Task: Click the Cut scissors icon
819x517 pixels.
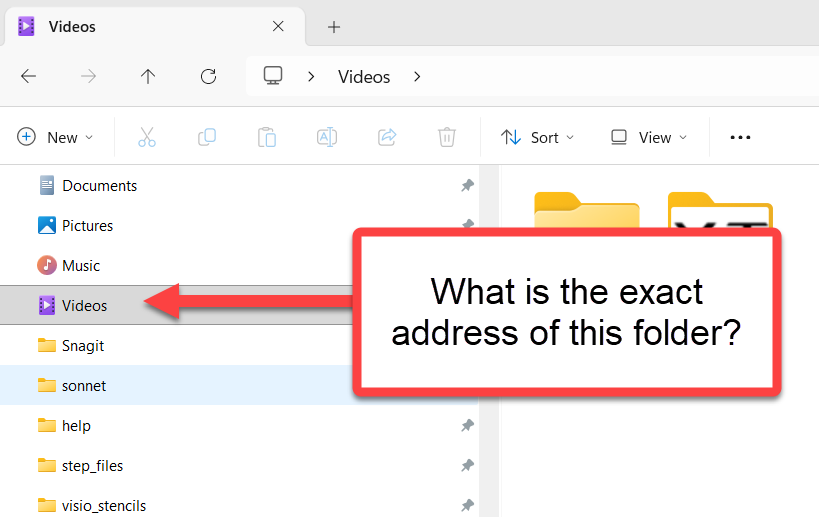Action: pos(147,137)
